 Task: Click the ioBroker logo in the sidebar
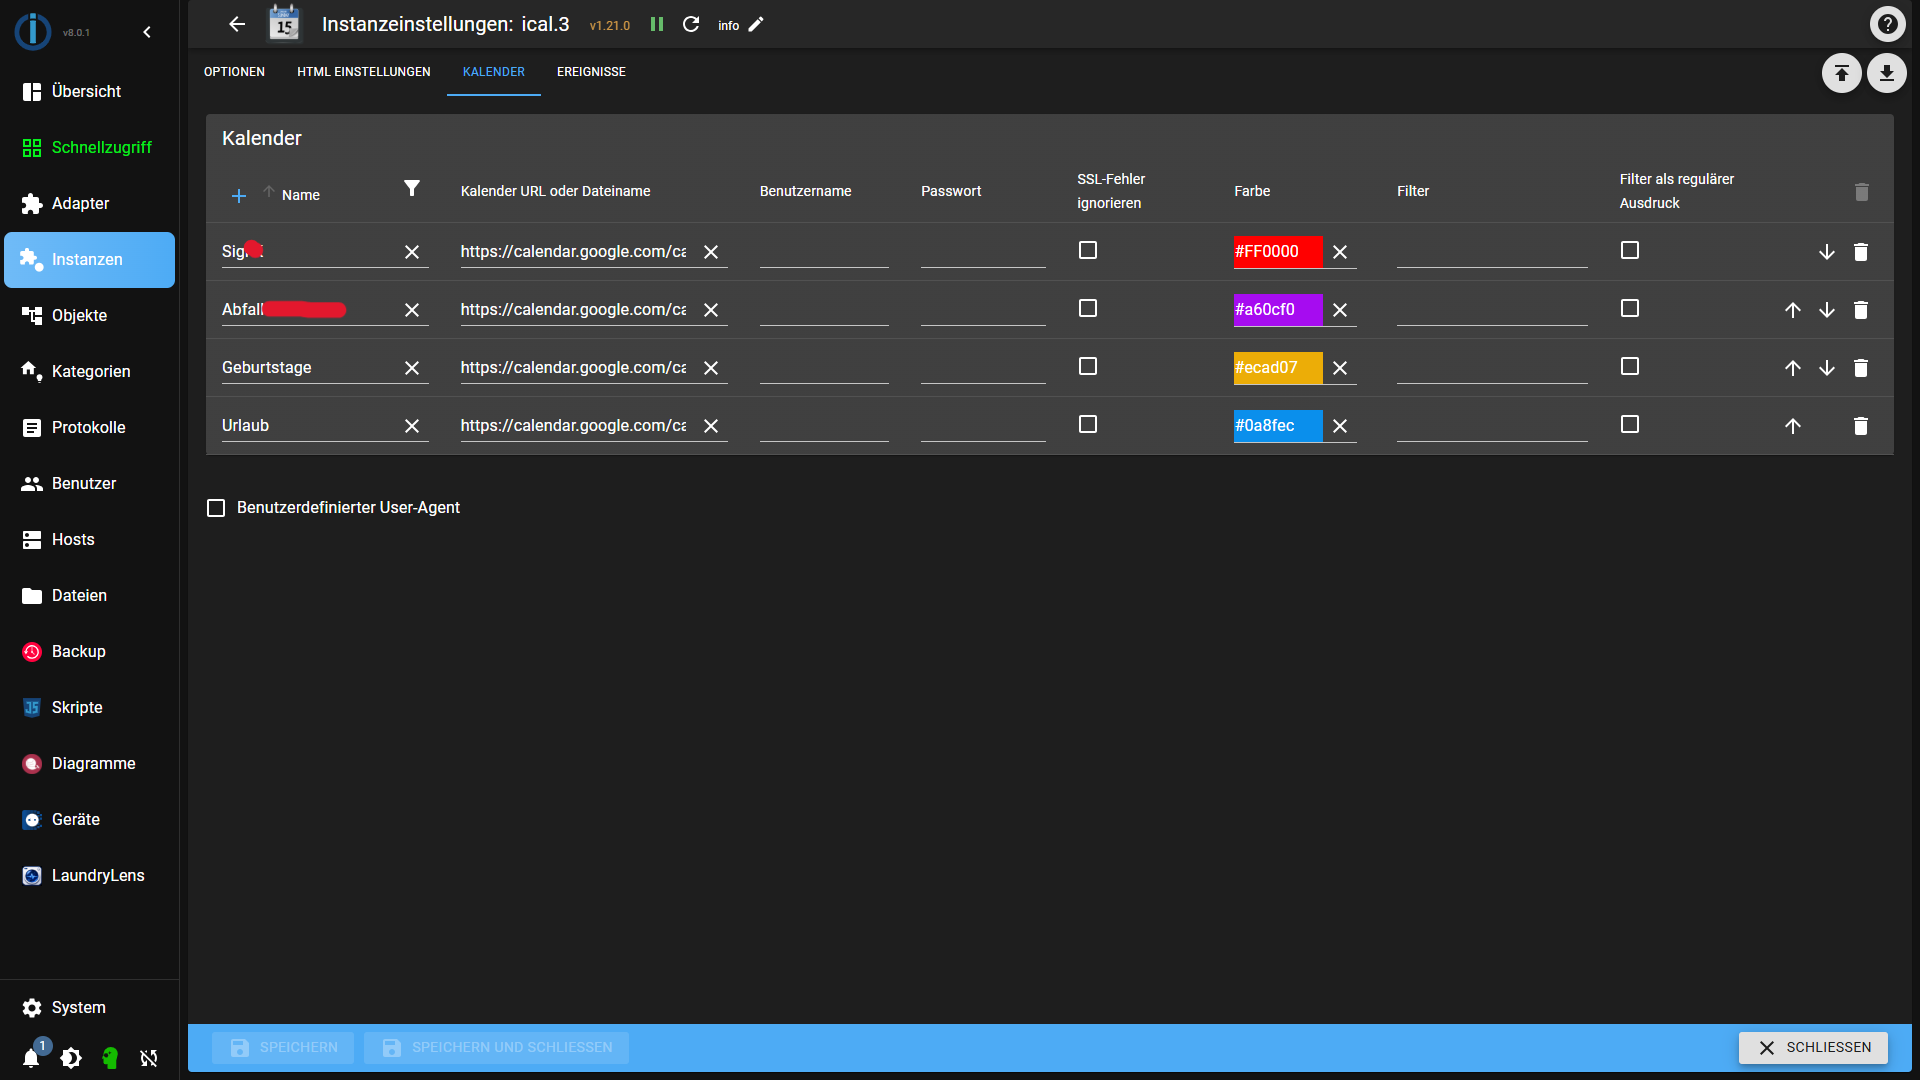(x=33, y=32)
